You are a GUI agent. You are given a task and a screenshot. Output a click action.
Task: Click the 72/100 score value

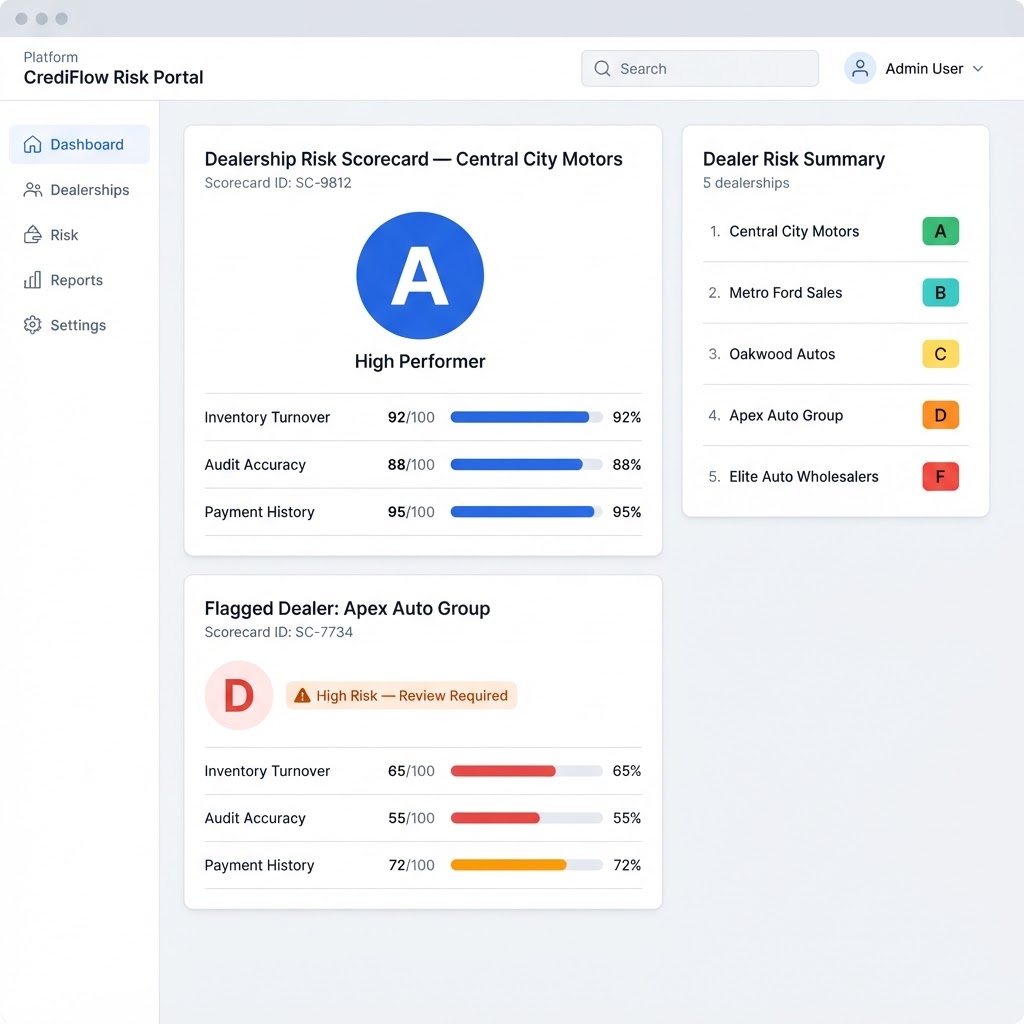click(411, 865)
